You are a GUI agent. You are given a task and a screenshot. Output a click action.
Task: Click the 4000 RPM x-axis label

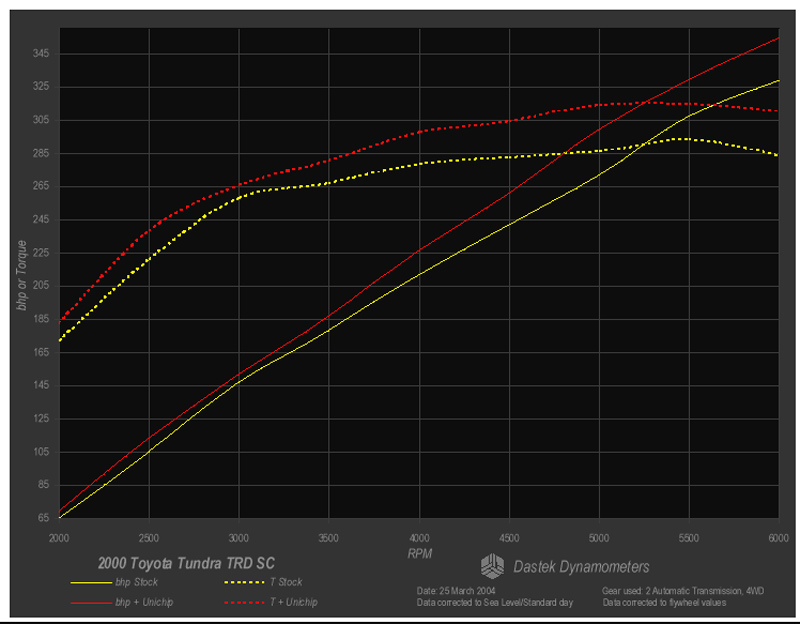tap(419, 538)
